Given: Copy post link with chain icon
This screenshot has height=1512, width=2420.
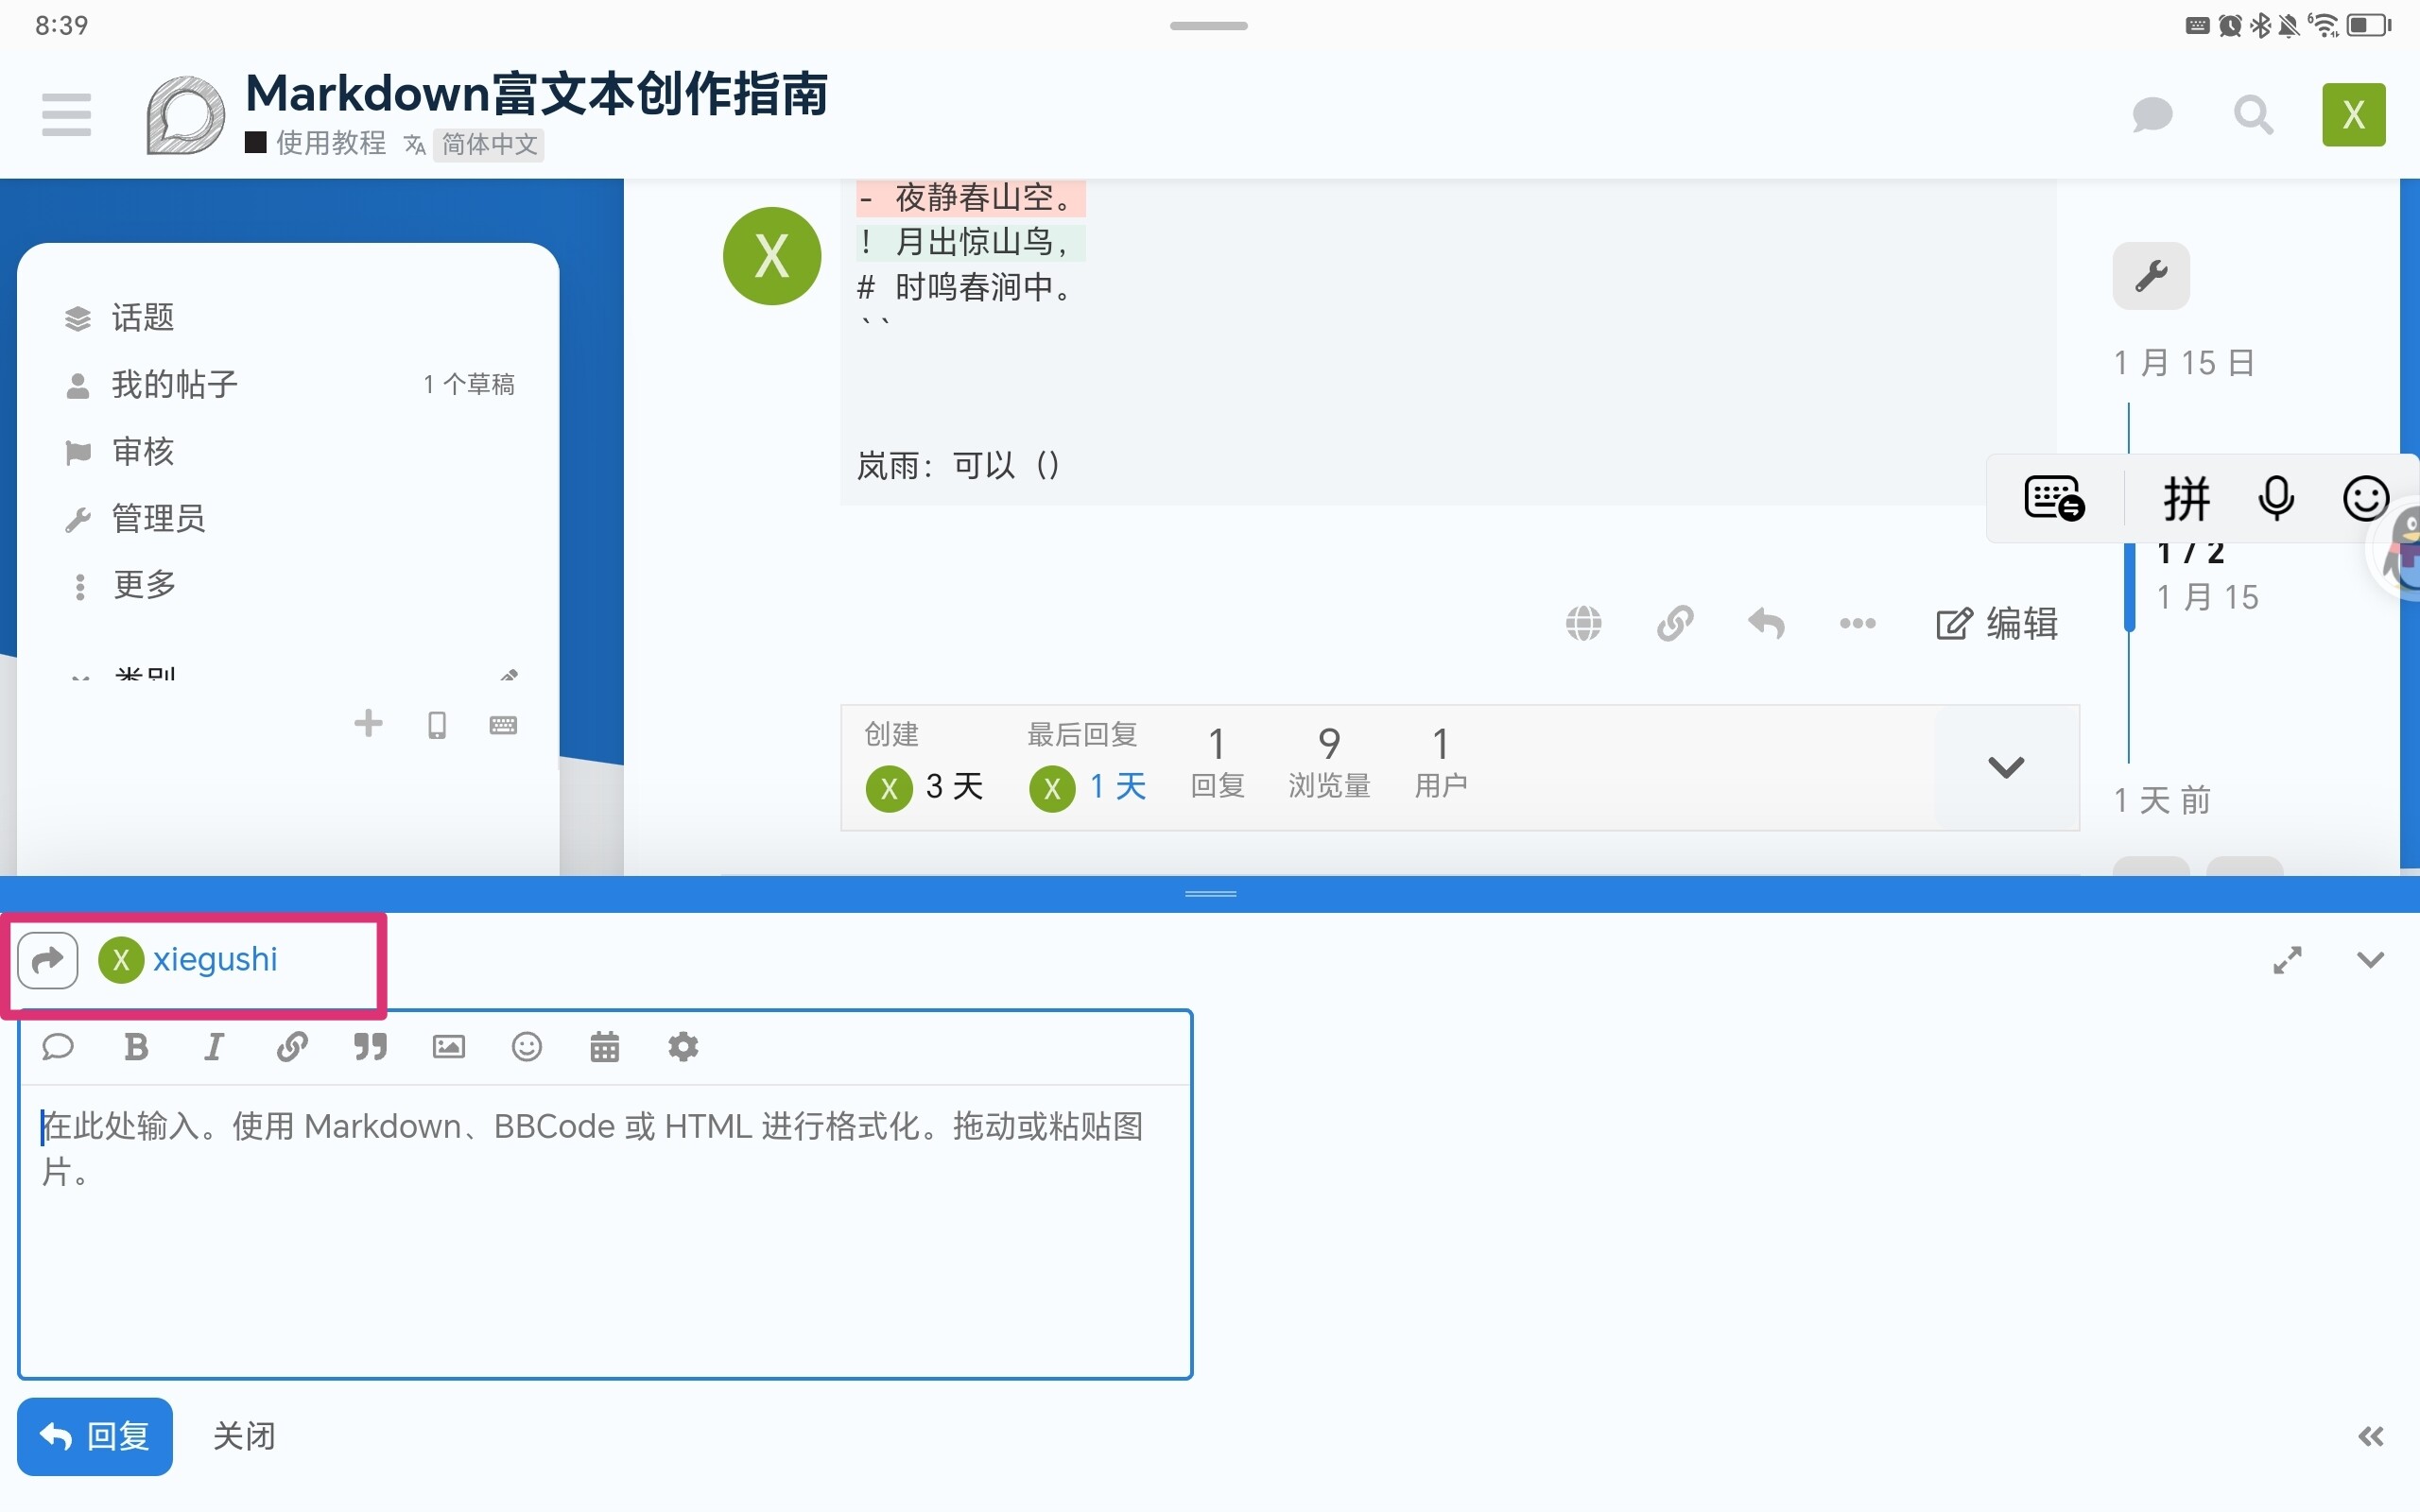Looking at the screenshot, I should click(x=1675, y=623).
